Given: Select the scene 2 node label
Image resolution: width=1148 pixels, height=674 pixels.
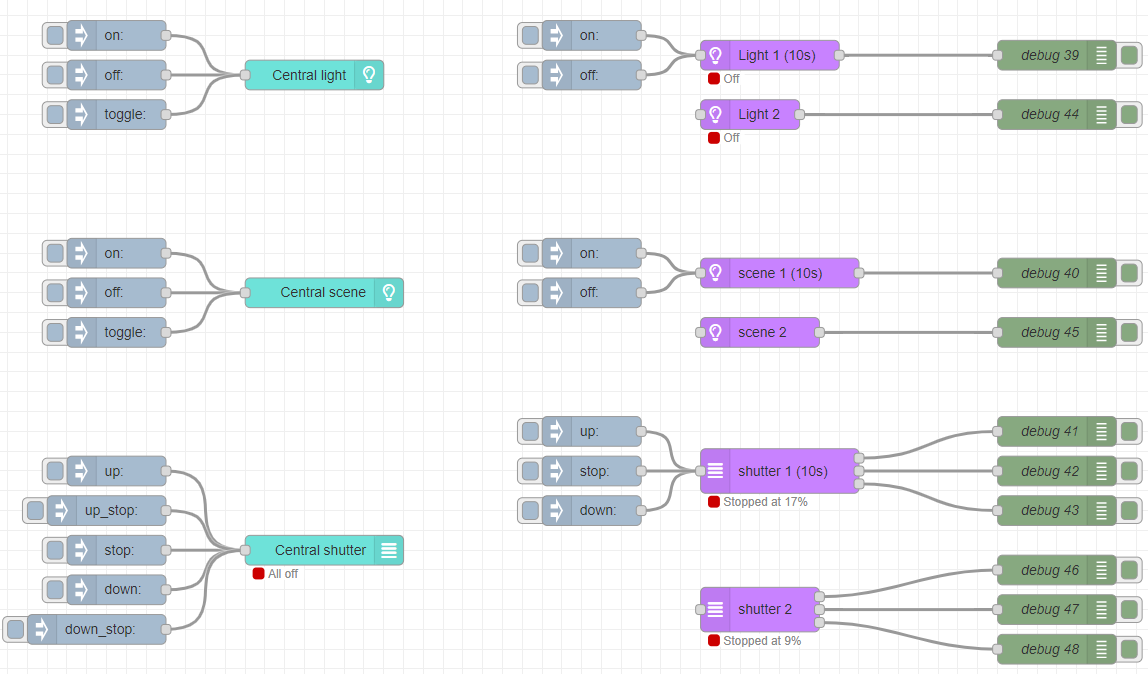Looking at the screenshot, I should click(x=762, y=332).
